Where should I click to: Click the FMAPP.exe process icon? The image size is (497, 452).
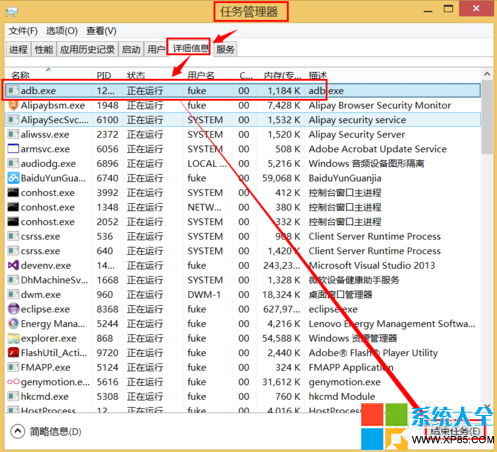(13, 367)
